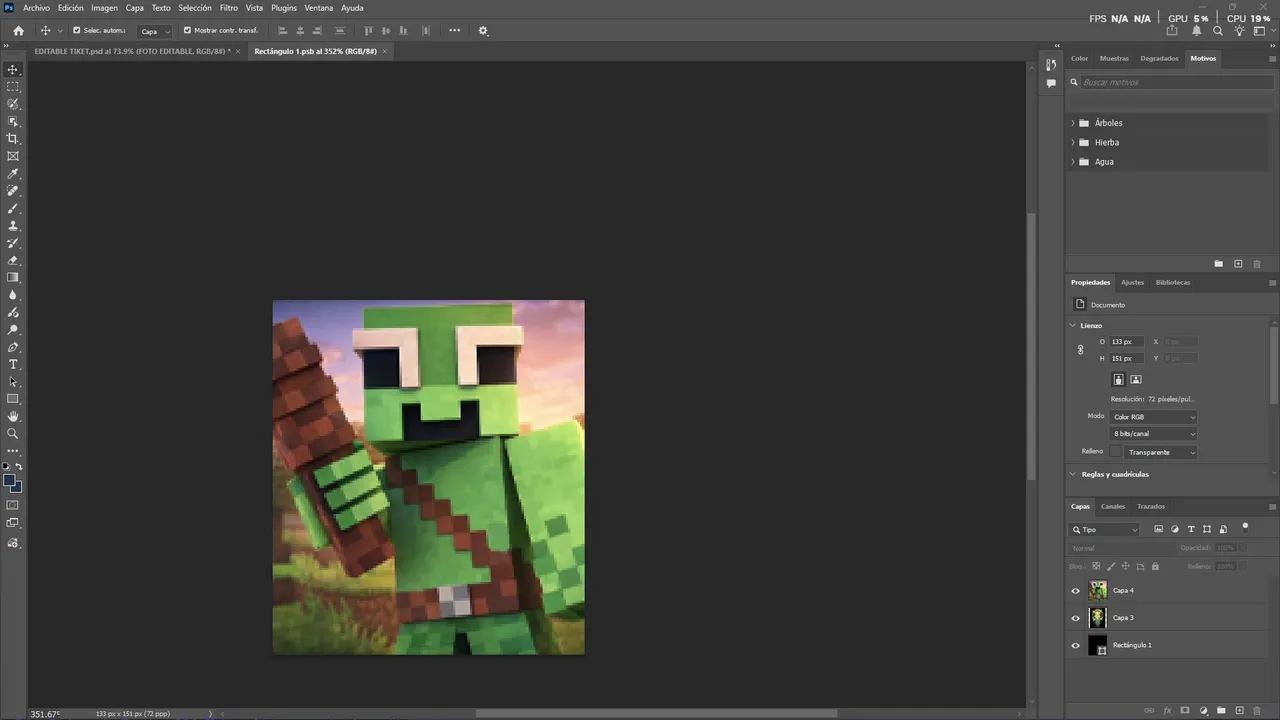Select the Clone Stamp tool

pyautogui.click(x=13, y=226)
